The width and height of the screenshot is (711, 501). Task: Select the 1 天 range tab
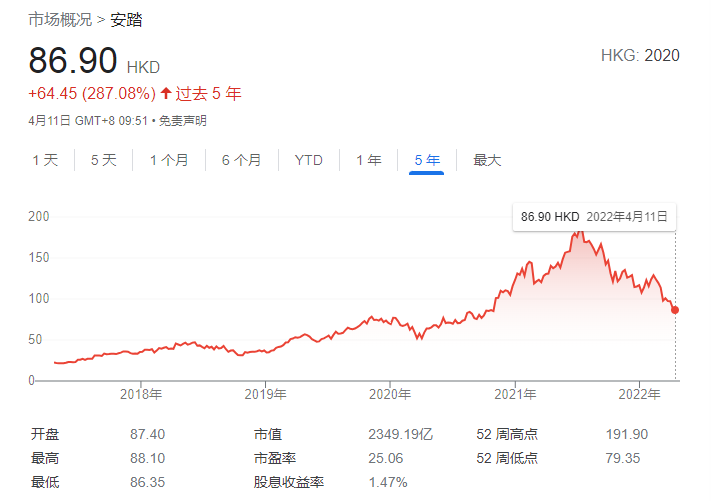[45, 160]
